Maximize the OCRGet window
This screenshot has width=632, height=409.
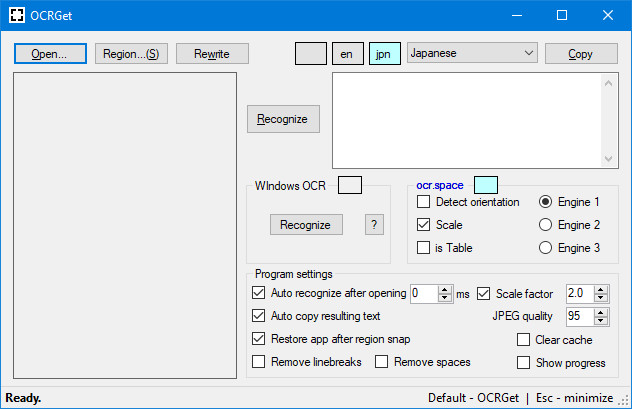coord(562,15)
